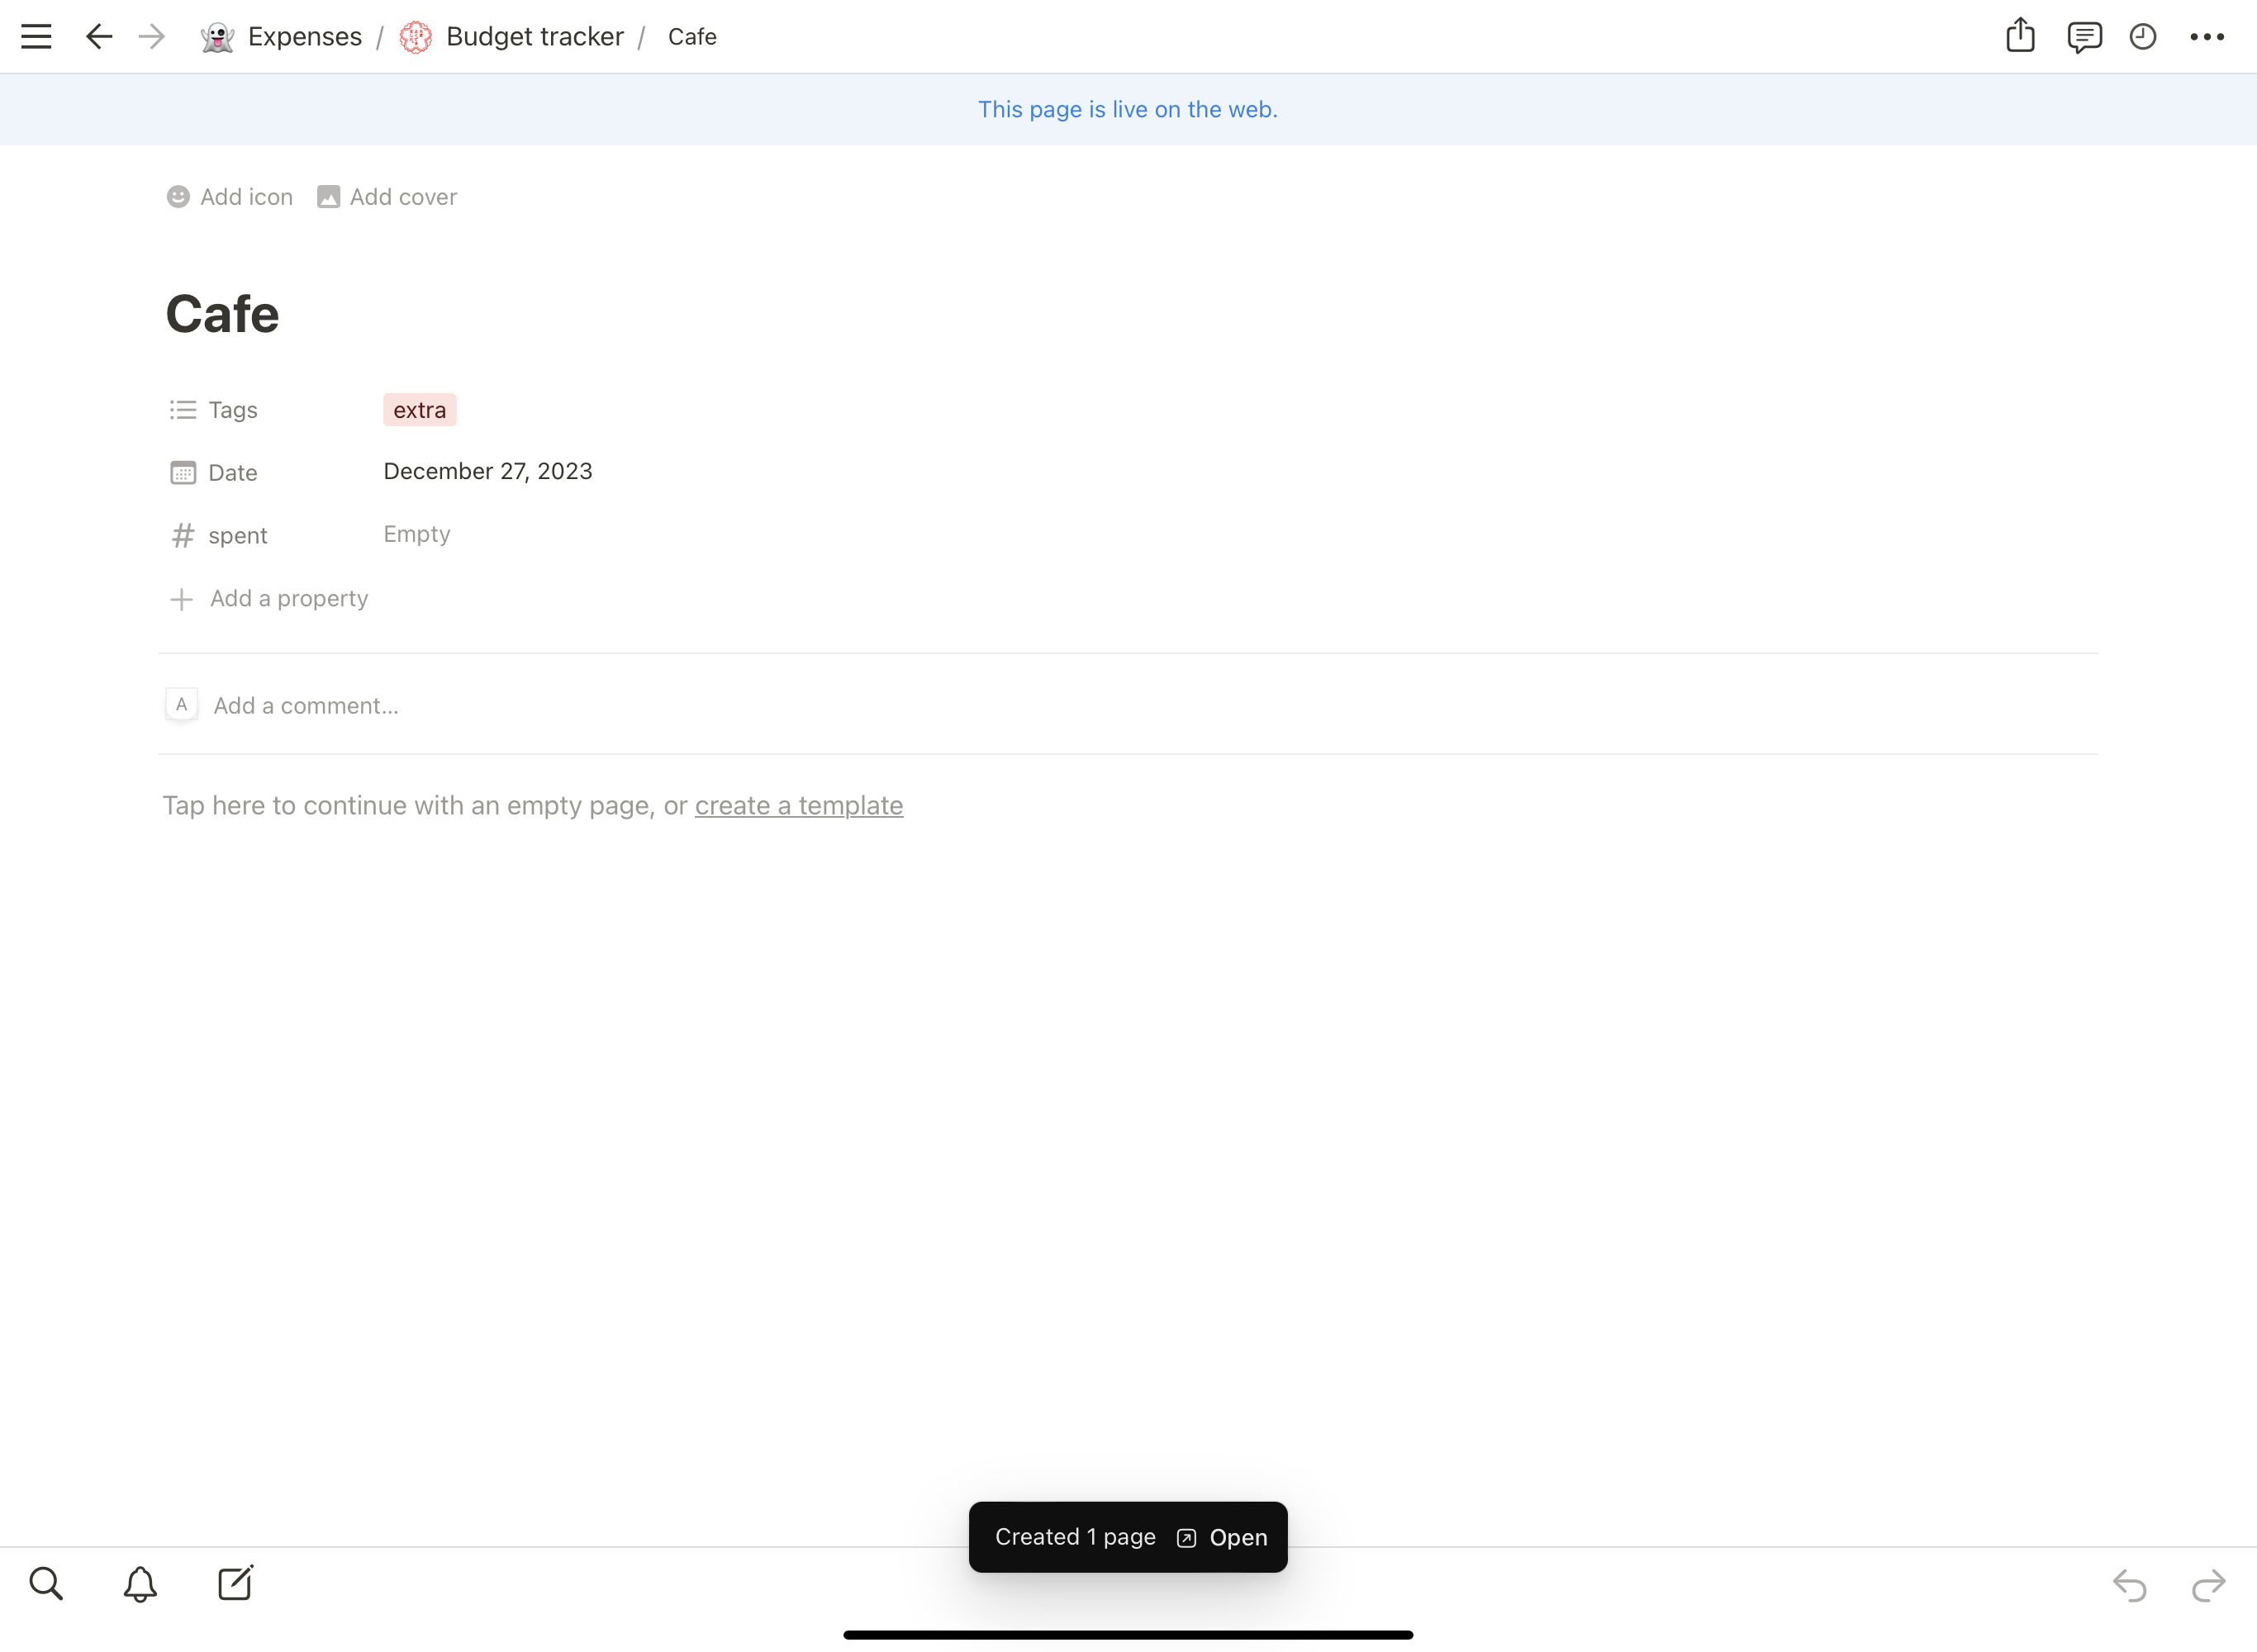Open the comments panel icon

[2084, 37]
